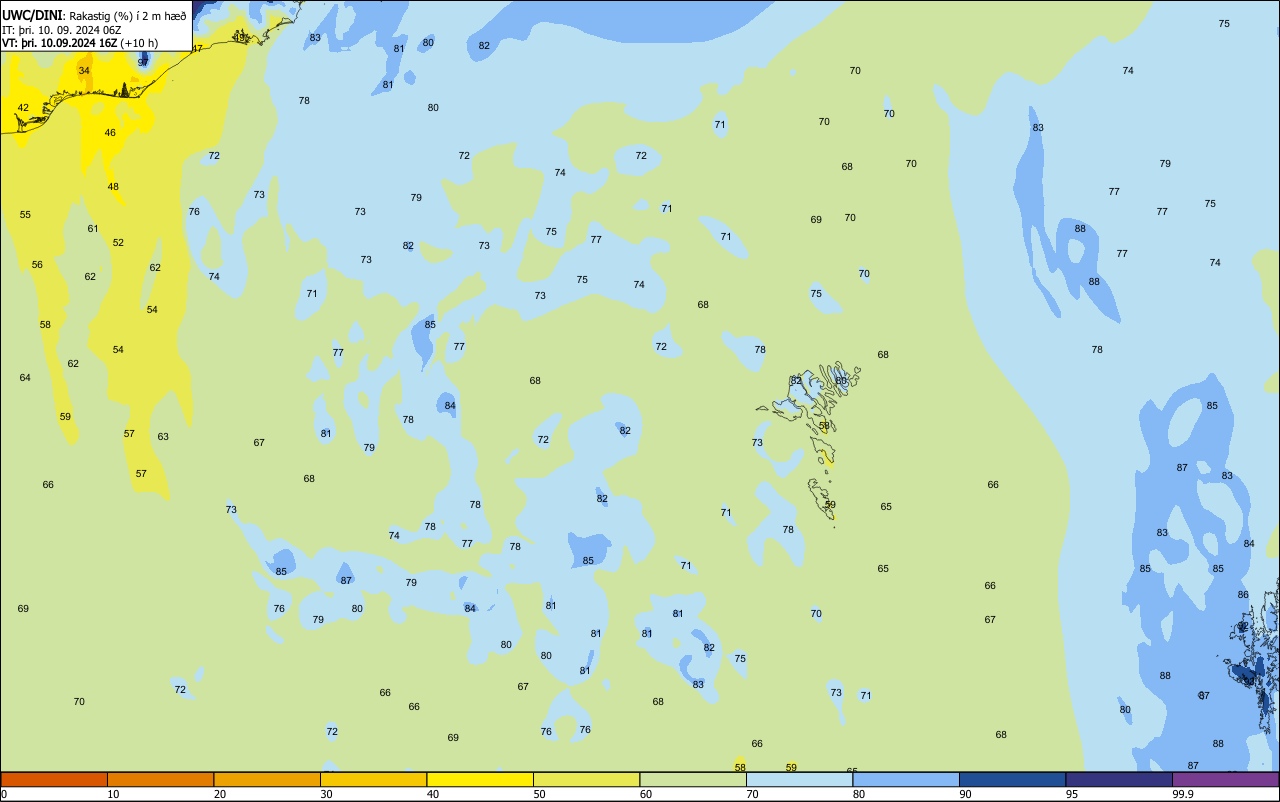Pick the pale blue 70–80 legend swatch

point(799,779)
